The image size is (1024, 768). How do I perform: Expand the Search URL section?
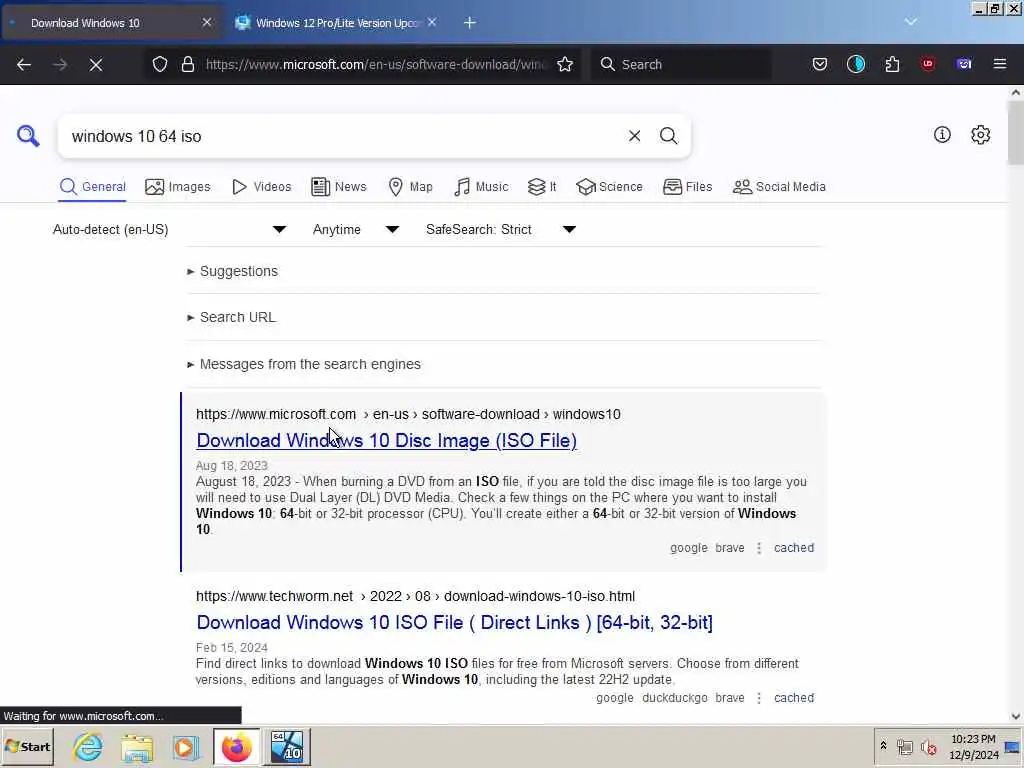[x=232, y=317]
